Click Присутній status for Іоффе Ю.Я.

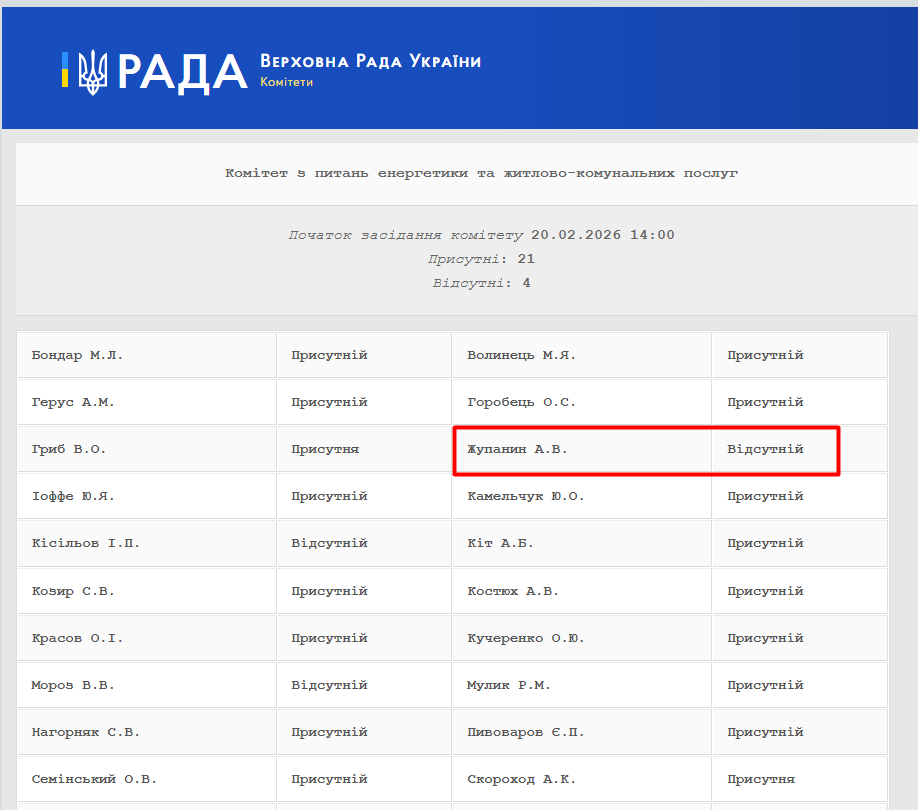[329, 496]
